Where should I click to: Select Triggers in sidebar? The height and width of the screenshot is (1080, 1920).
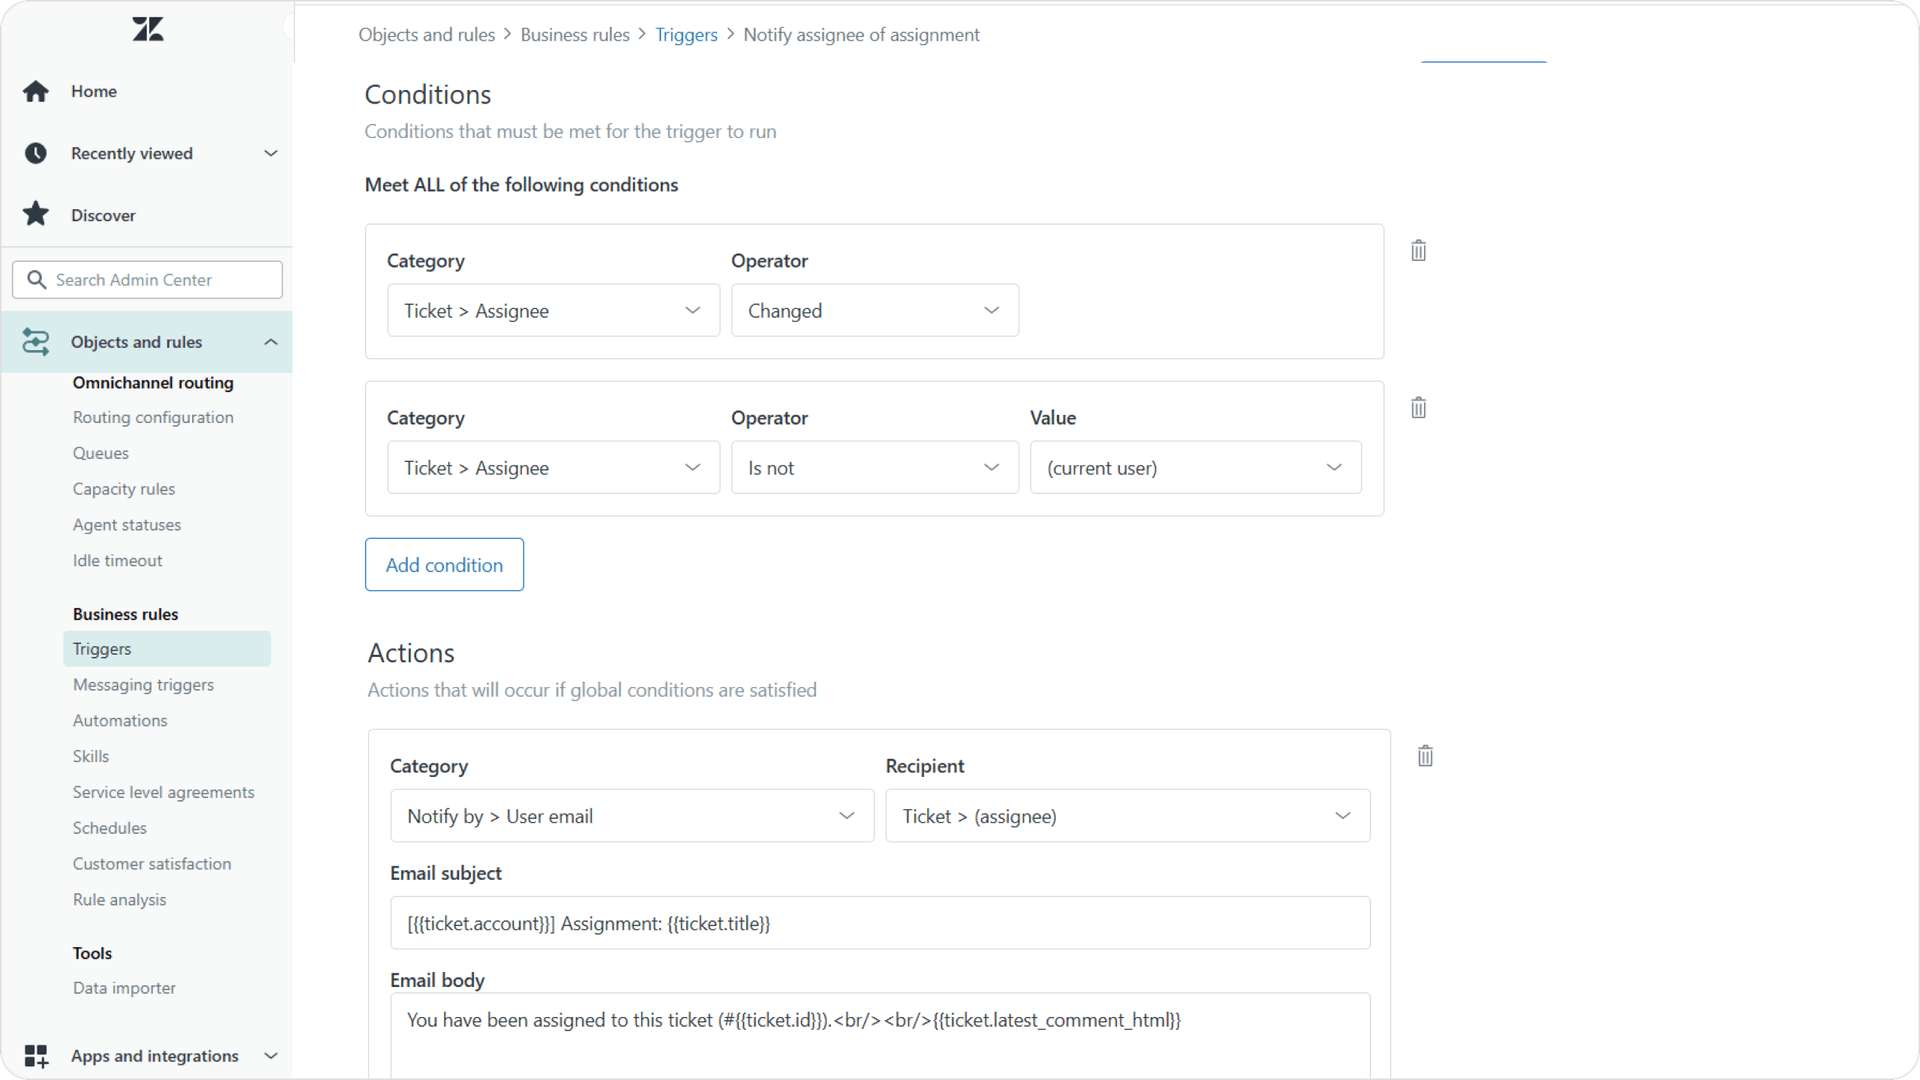pos(166,649)
